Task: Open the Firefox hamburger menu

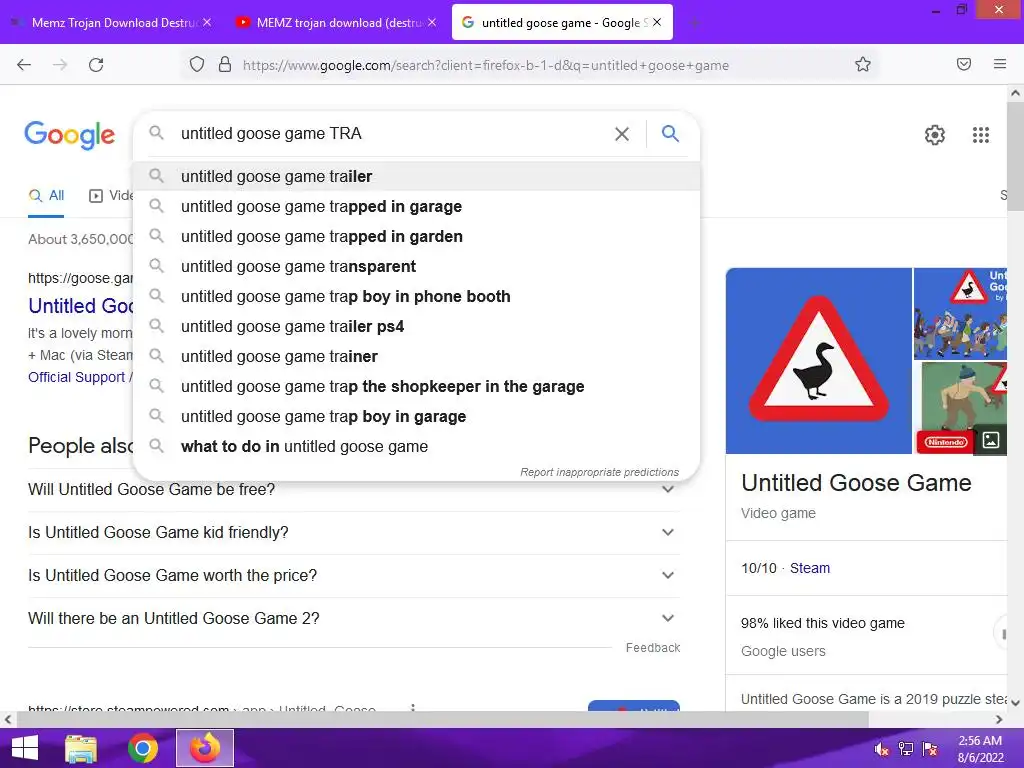Action: 1000,64
